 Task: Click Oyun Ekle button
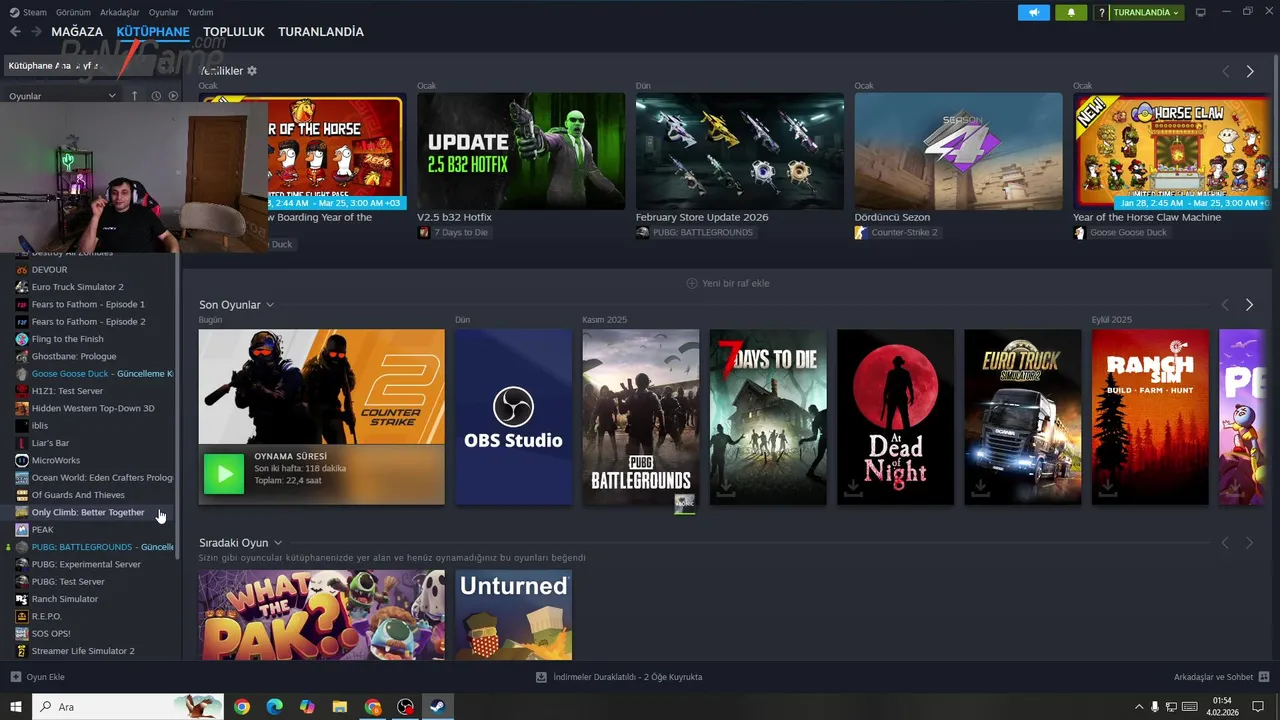[37, 677]
